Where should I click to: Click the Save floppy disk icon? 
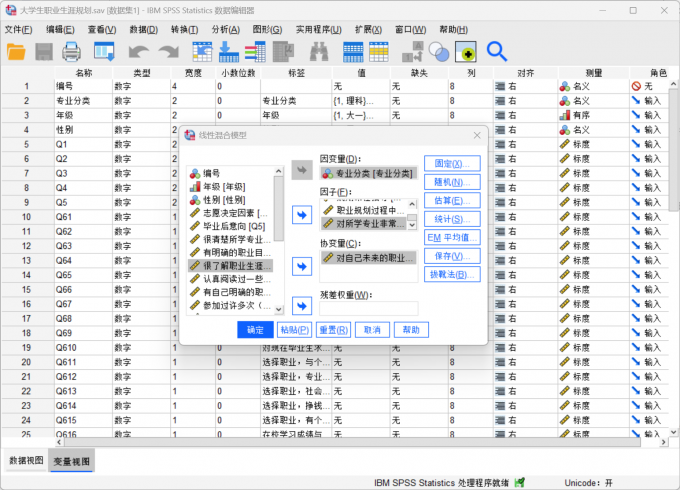click(x=44, y=52)
